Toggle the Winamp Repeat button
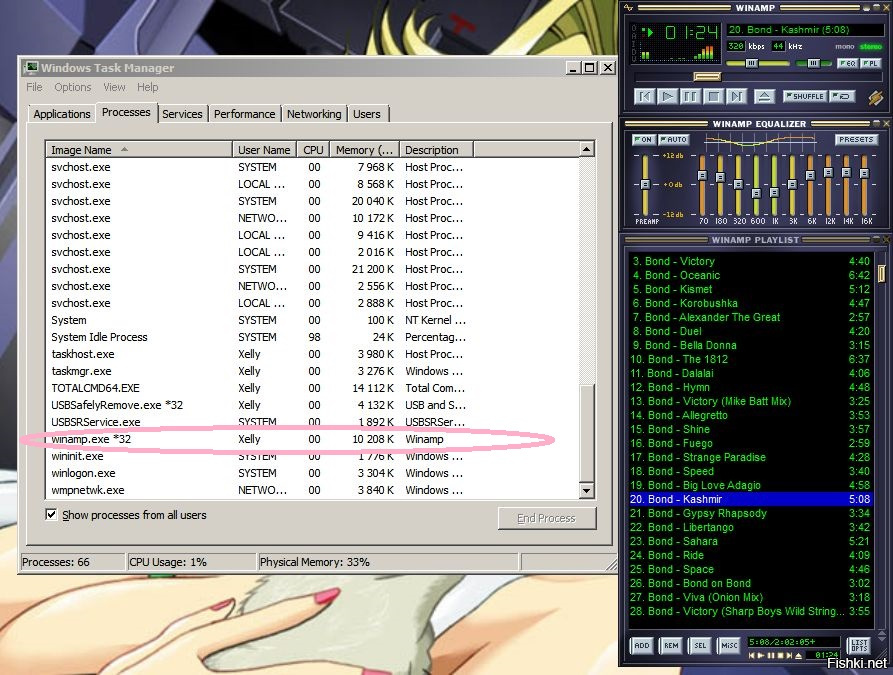 tap(841, 96)
